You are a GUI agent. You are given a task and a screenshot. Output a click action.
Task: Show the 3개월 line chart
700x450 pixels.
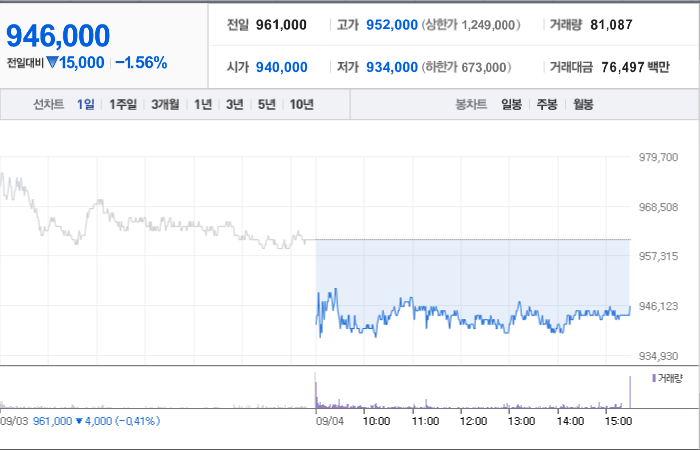pos(165,104)
